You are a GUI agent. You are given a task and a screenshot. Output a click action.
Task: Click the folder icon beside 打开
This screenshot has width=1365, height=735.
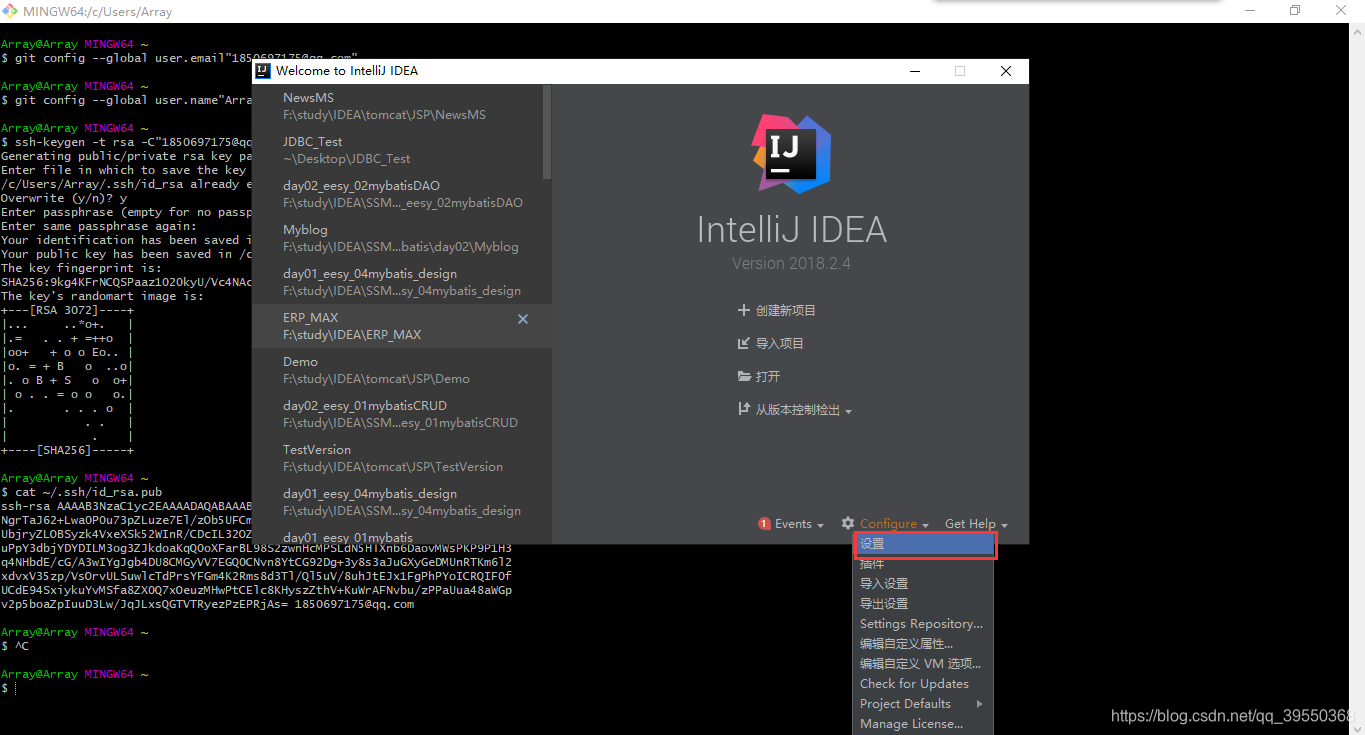(x=744, y=376)
